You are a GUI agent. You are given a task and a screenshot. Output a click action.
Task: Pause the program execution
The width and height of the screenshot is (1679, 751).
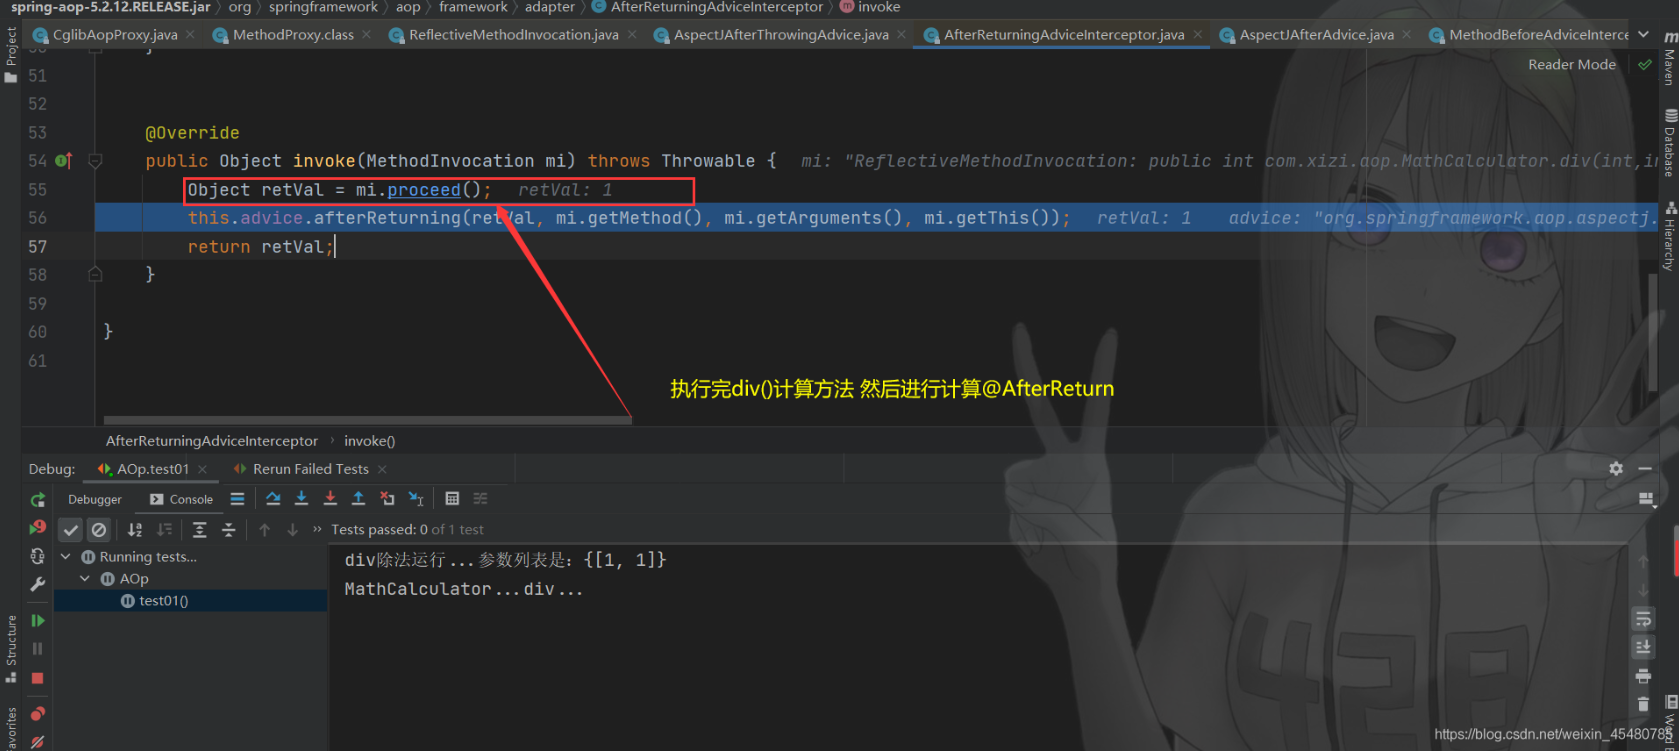[x=38, y=648]
